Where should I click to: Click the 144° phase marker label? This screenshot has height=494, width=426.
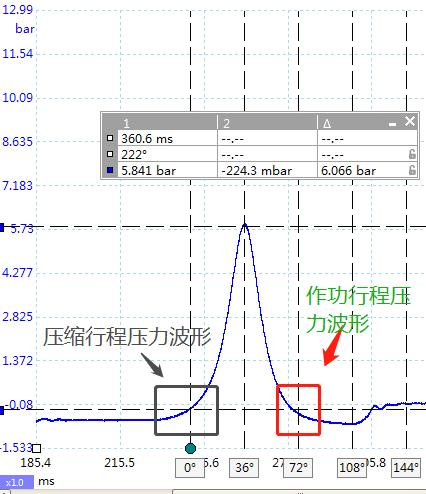pyautogui.click(x=406, y=468)
